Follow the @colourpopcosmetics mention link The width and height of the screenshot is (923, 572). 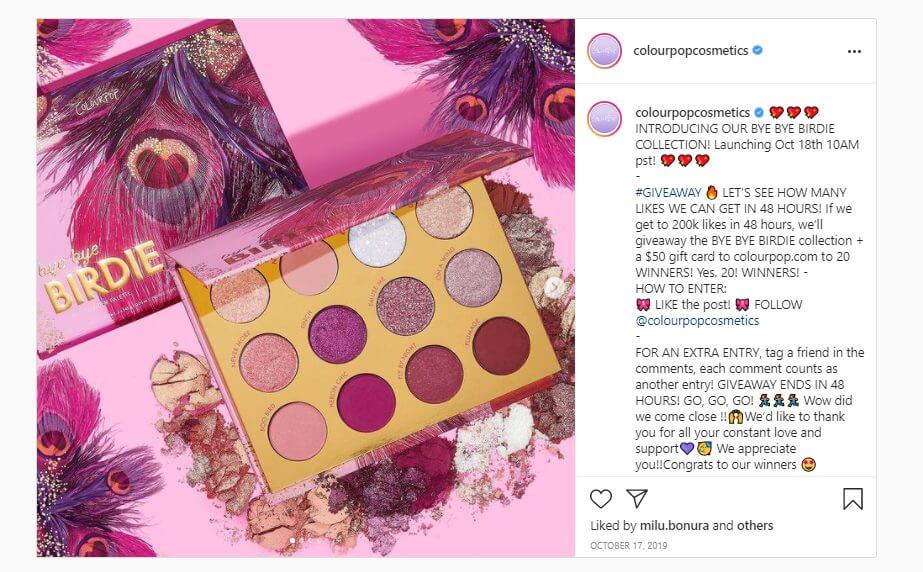697,321
